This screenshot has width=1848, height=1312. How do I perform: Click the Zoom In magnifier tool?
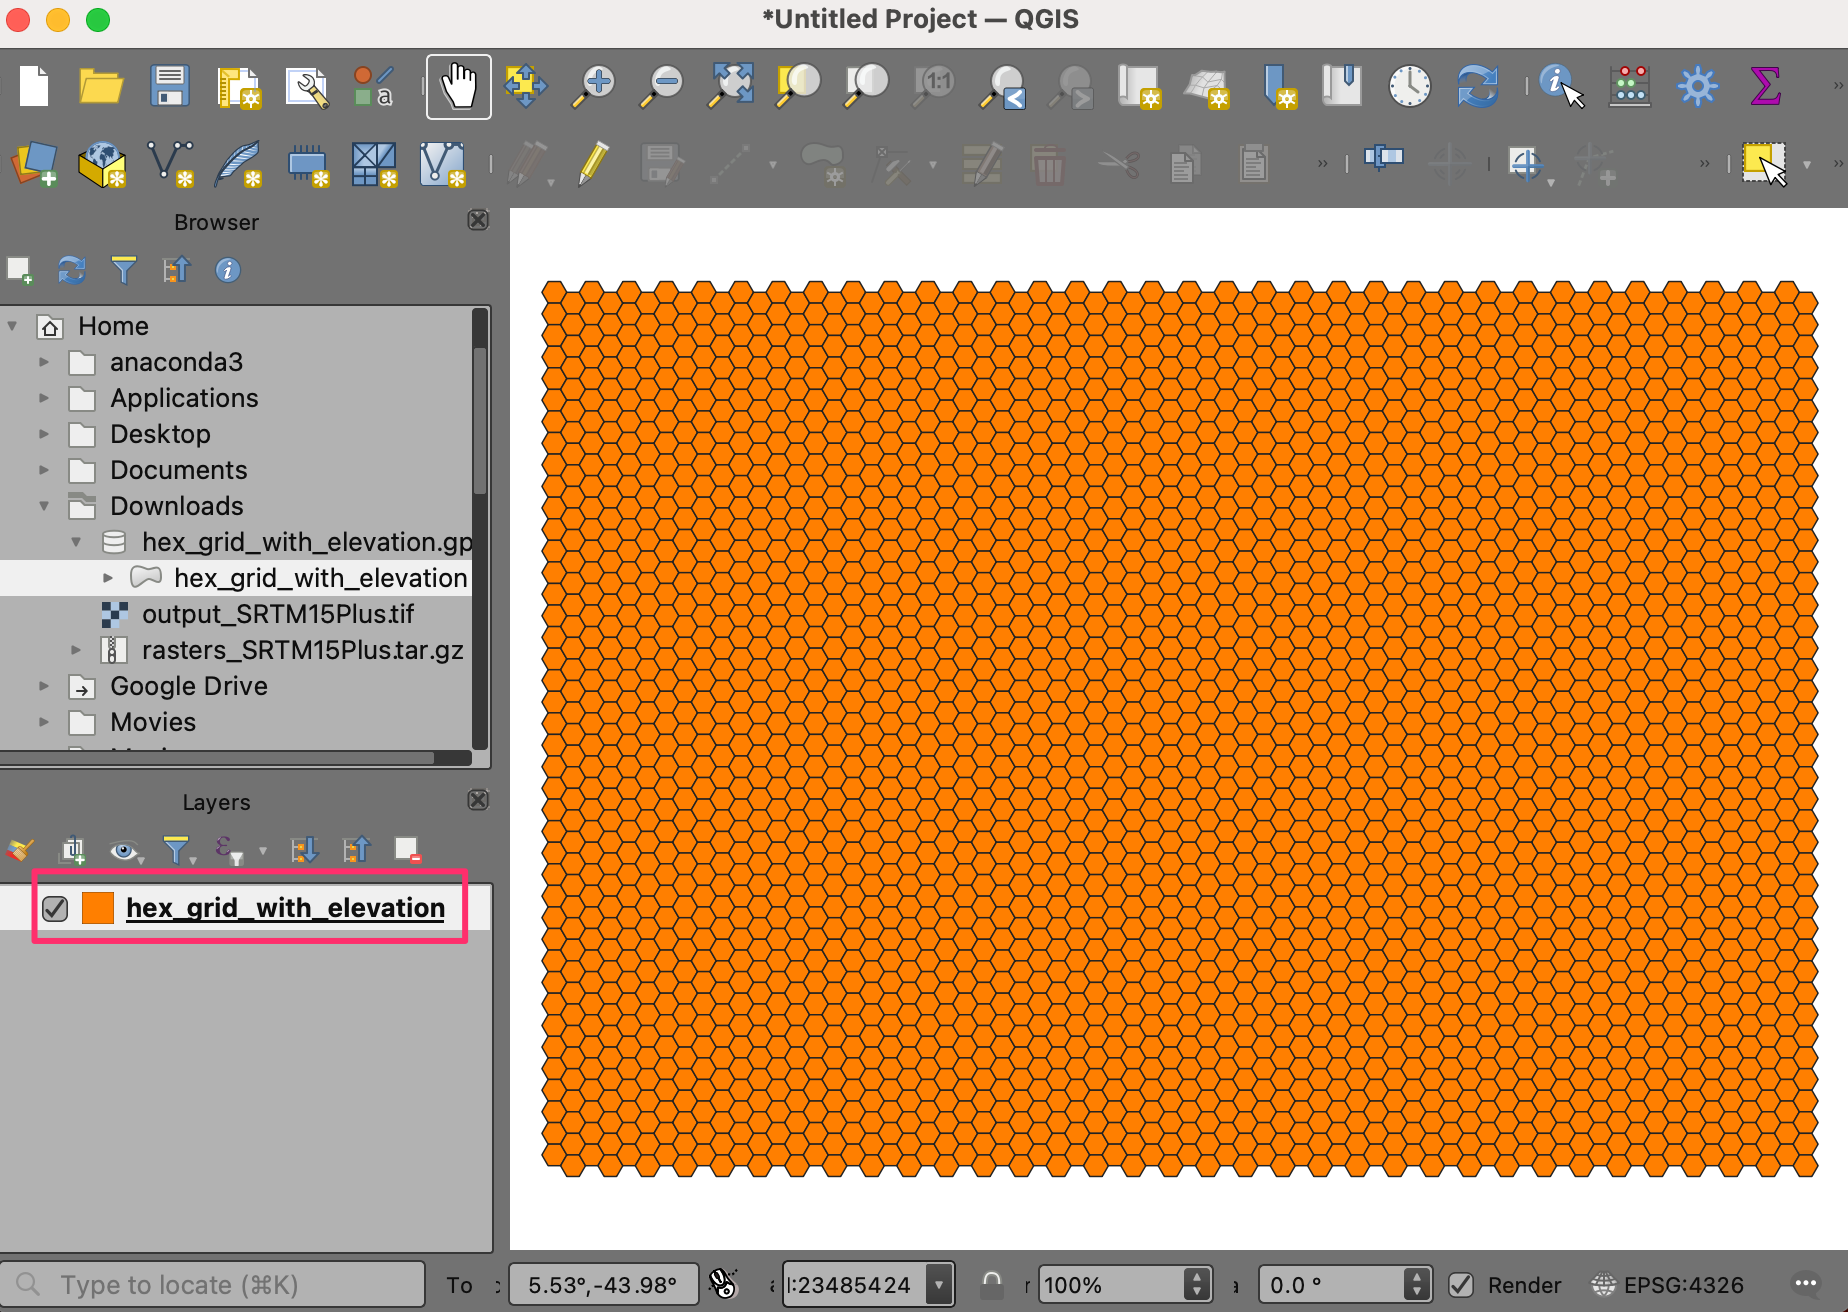point(595,87)
